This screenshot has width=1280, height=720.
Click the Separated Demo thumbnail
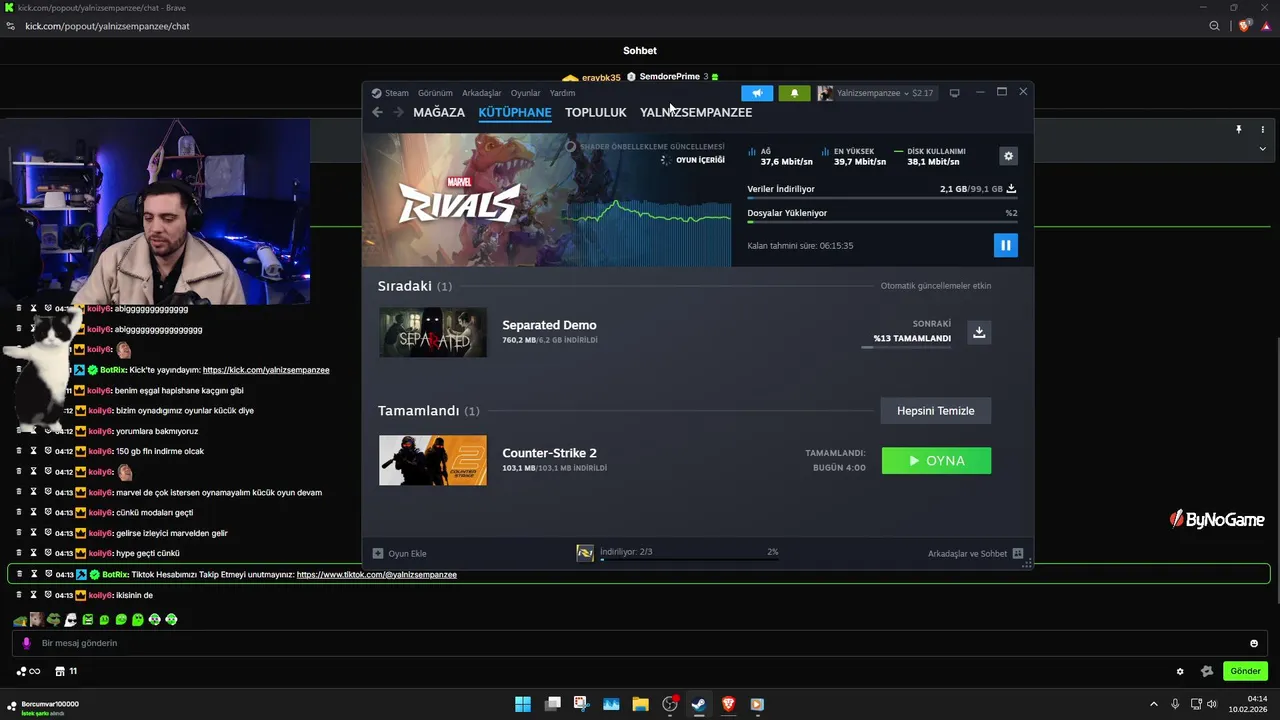(433, 333)
